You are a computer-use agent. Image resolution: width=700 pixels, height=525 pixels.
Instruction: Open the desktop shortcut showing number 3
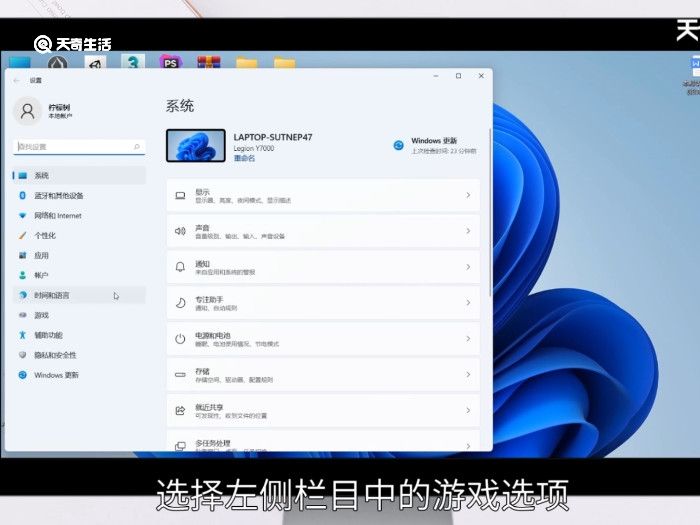[133, 62]
